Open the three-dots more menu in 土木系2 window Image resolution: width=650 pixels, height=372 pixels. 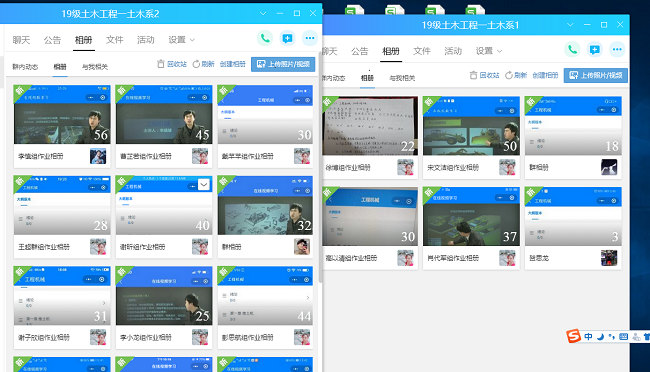coord(310,39)
